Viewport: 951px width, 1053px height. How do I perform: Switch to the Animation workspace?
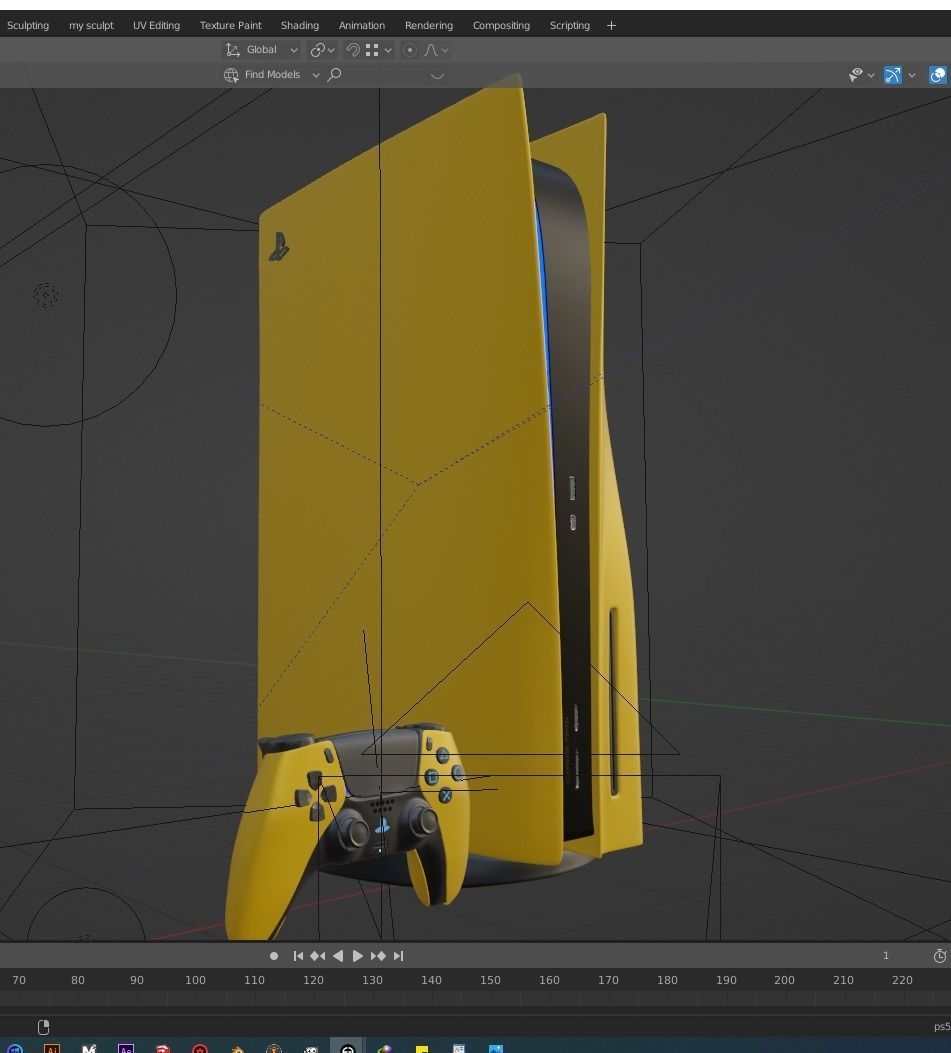pyautogui.click(x=361, y=26)
